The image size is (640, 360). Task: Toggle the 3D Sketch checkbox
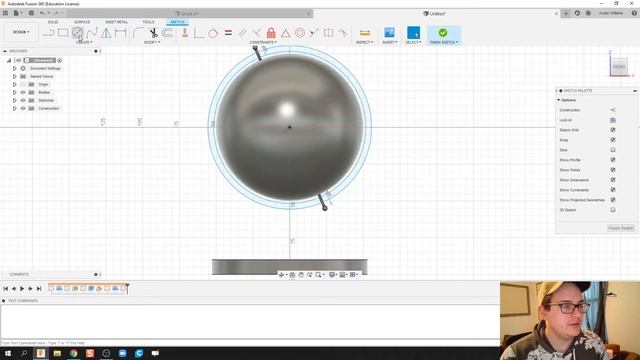(613, 210)
